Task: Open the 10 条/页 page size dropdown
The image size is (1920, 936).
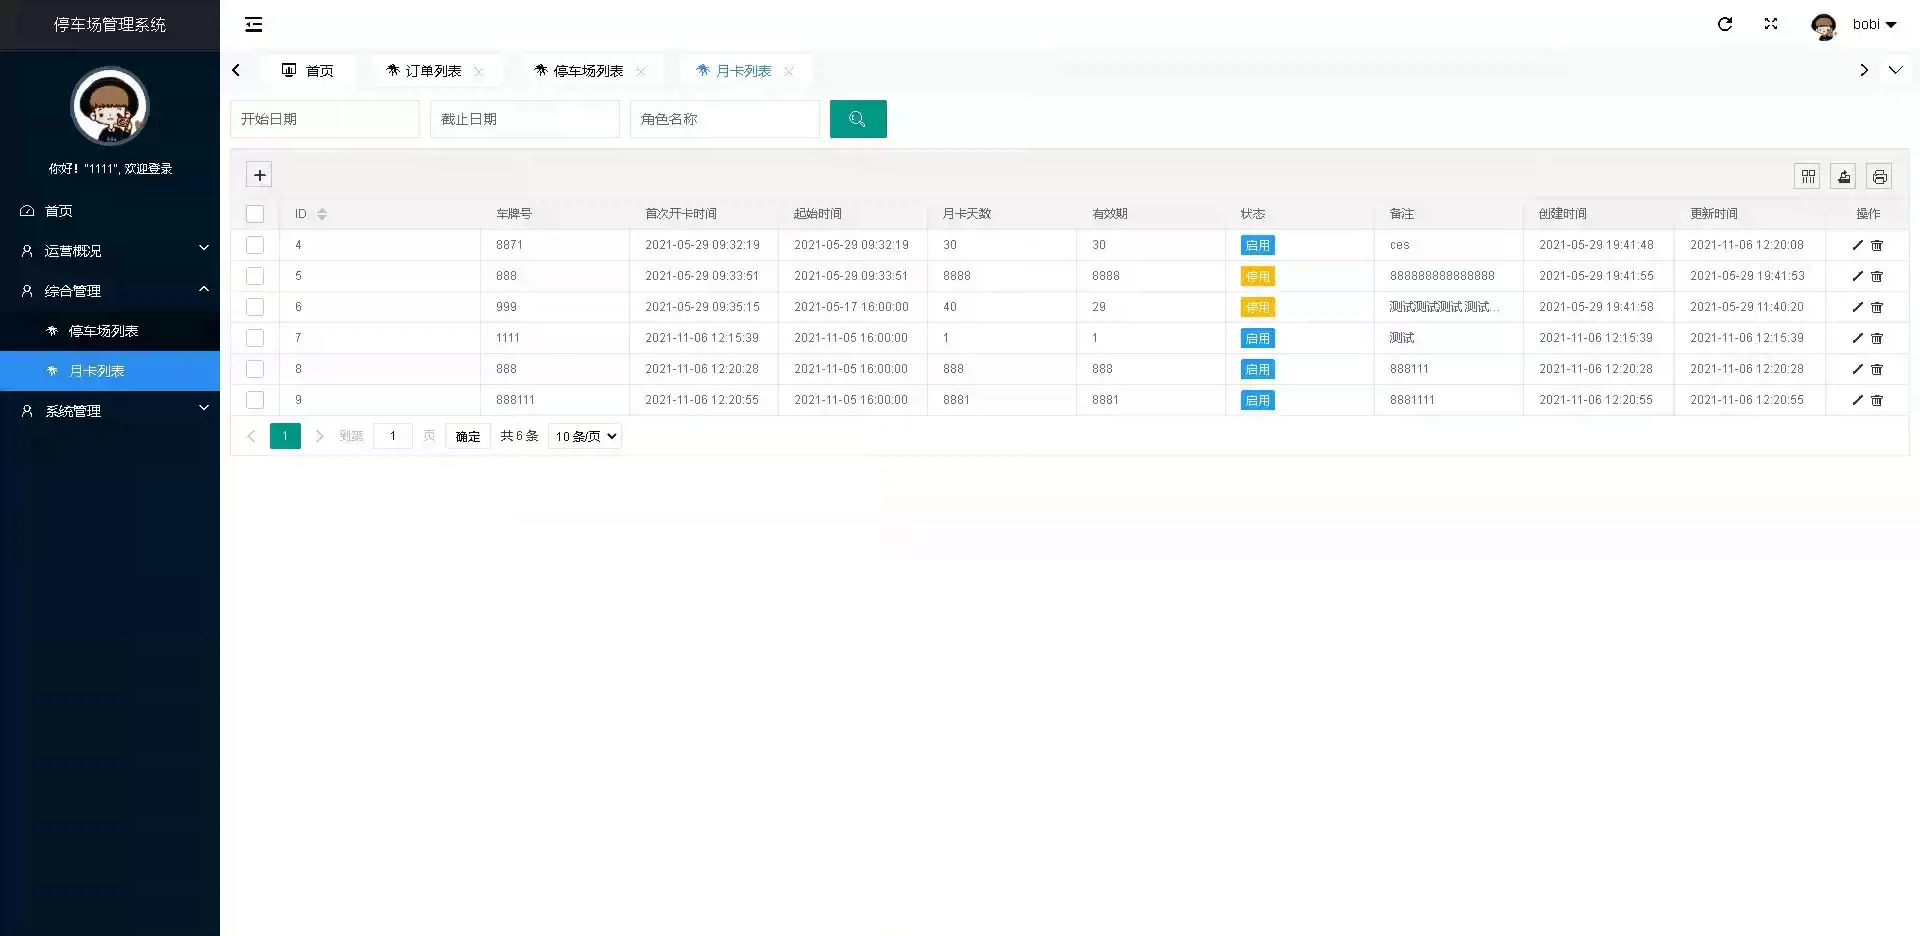Action: tap(585, 436)
